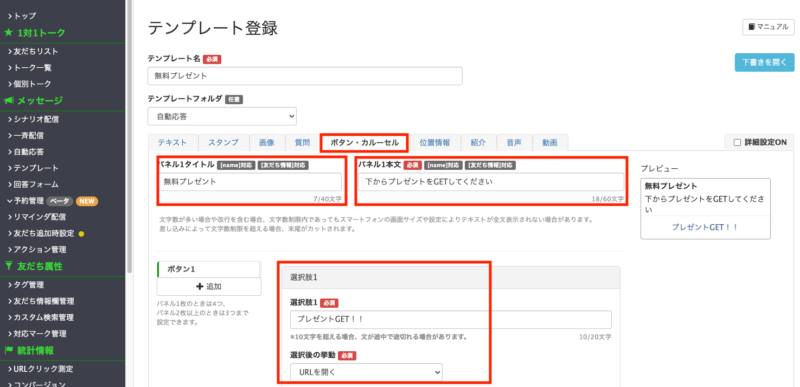The width and height of the screenshot is (800, 387).
Task: Click the NEW badge beside 予約管理
Action: coord(87,201)
